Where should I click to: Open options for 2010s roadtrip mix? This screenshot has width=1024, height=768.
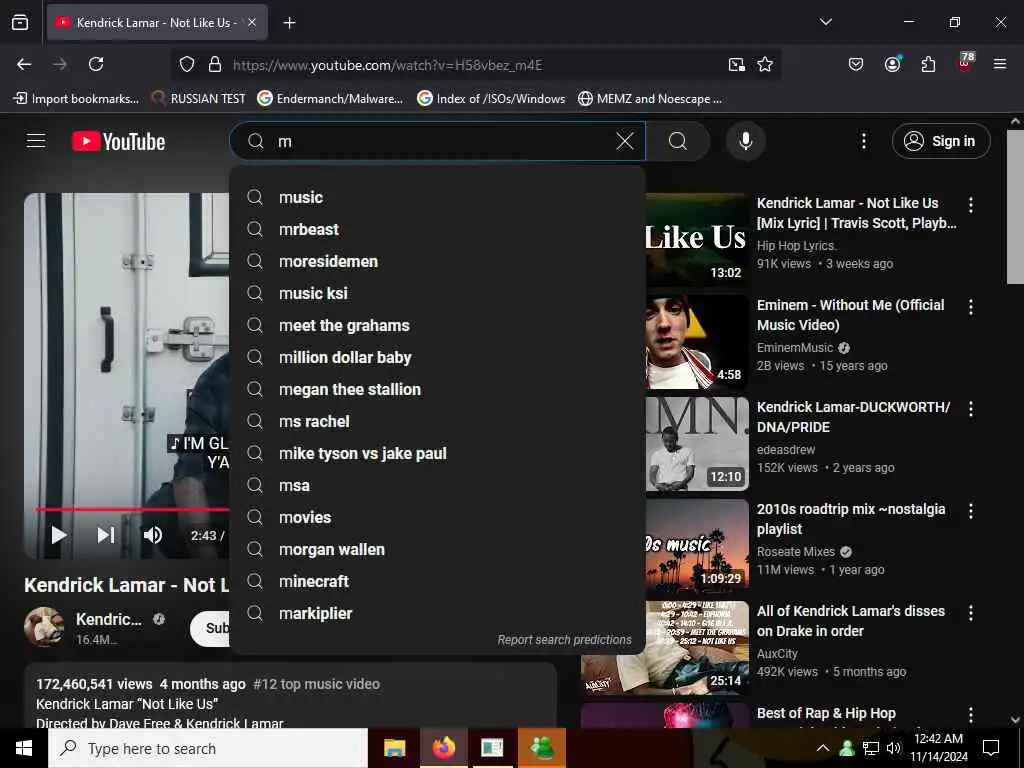(x=970, y=511)
